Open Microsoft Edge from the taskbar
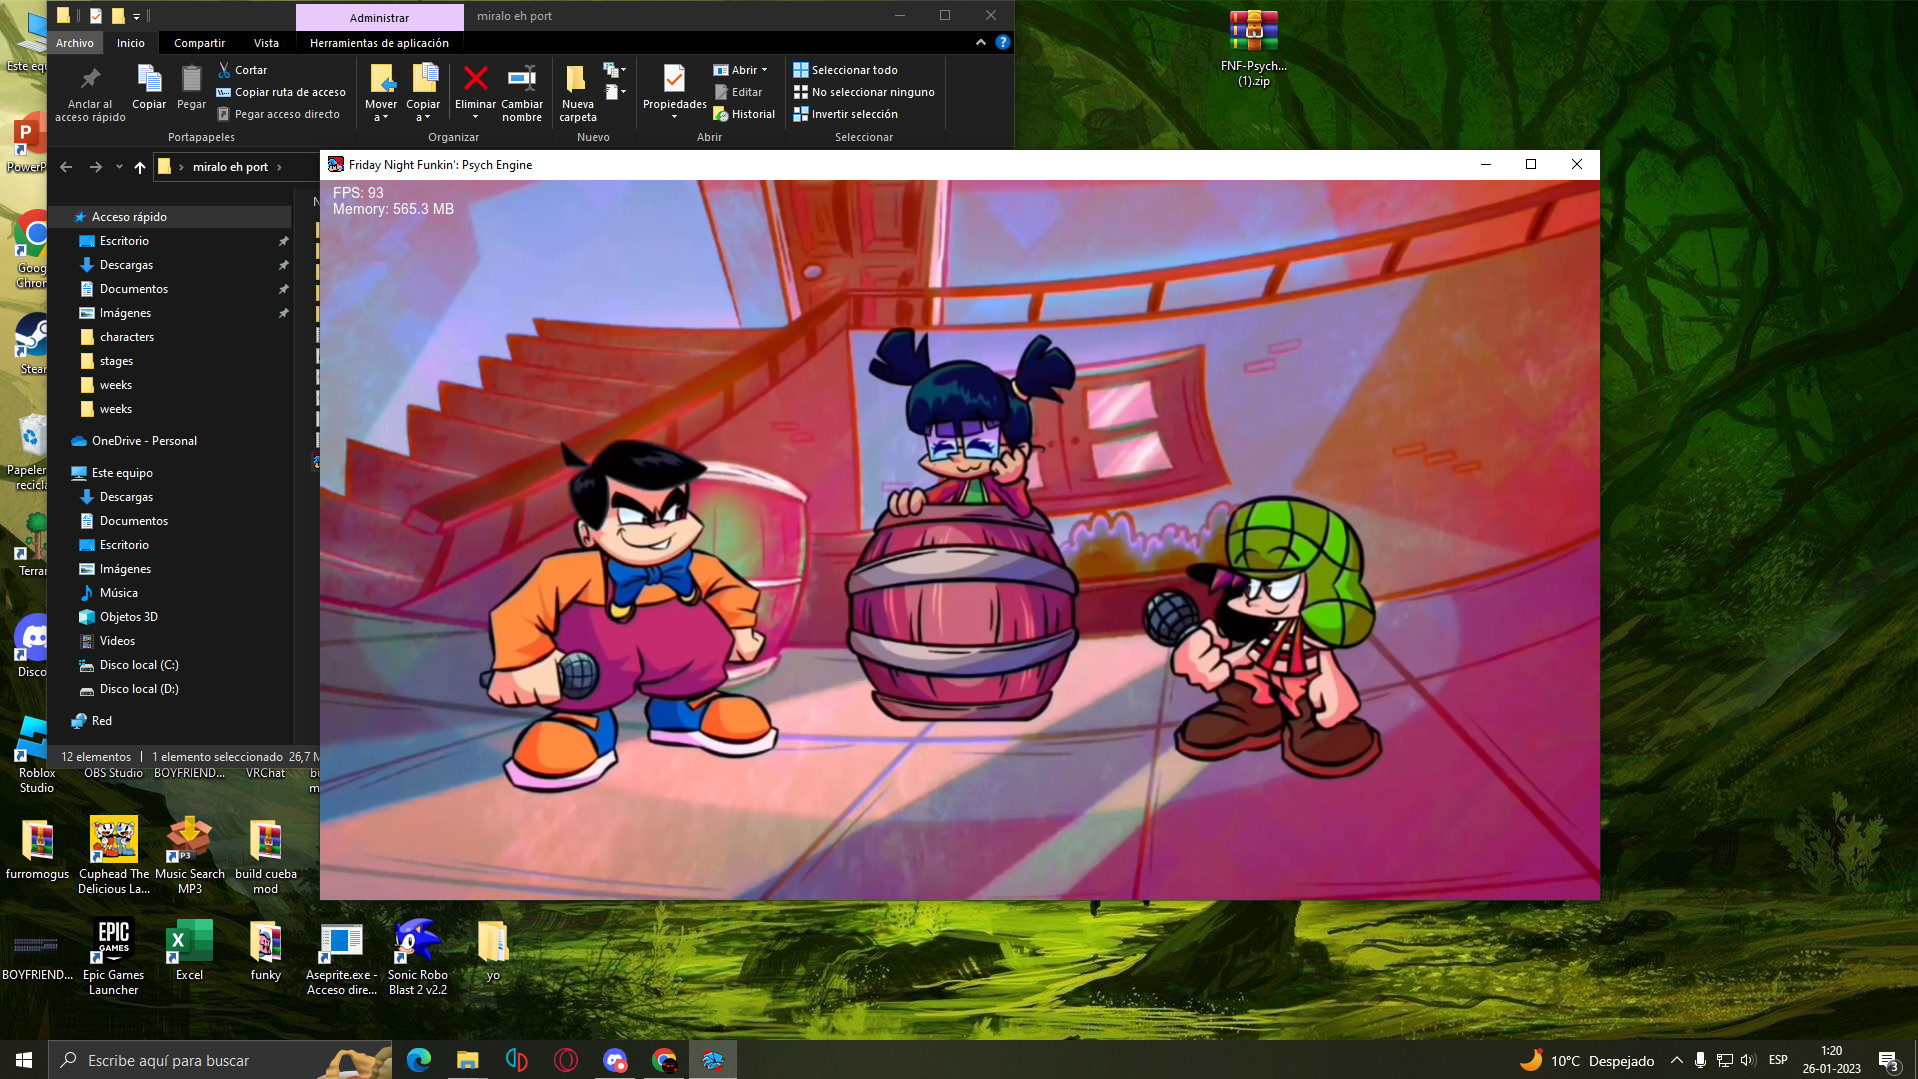Screen dimensions: 1918x1079 pos(419,1060)
